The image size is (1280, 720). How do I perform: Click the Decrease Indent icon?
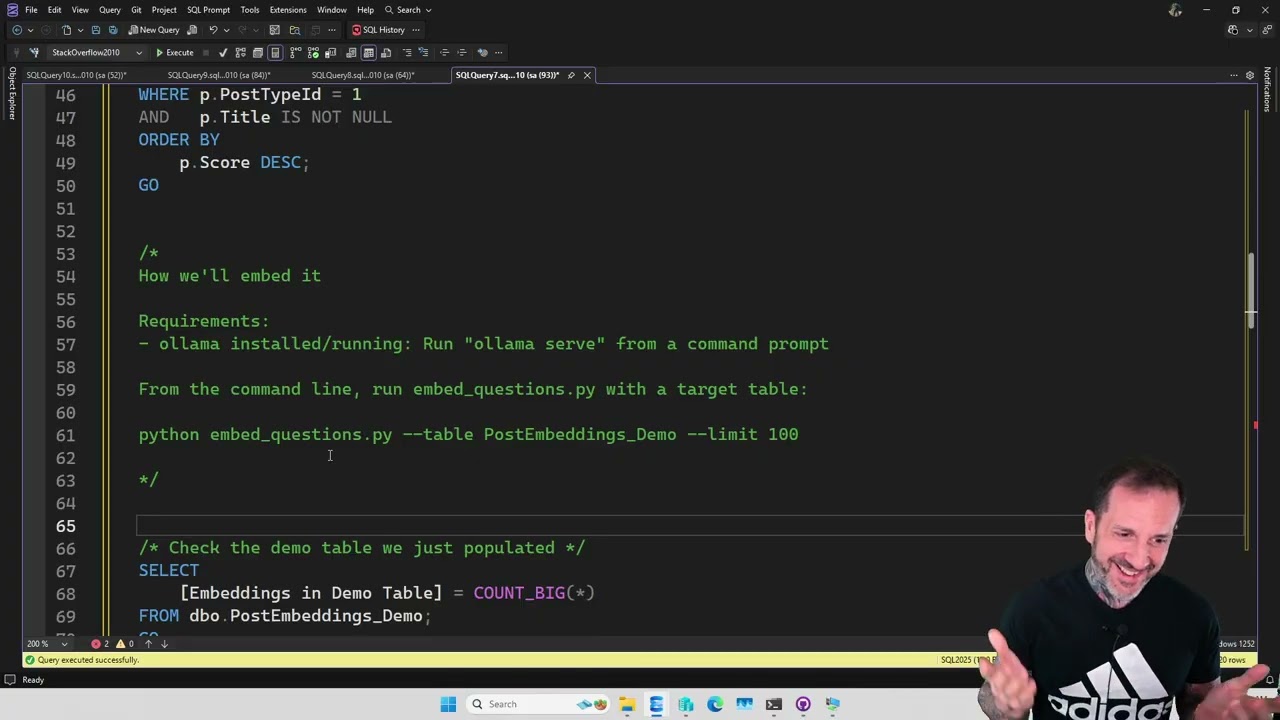click(x=445, y=52)
